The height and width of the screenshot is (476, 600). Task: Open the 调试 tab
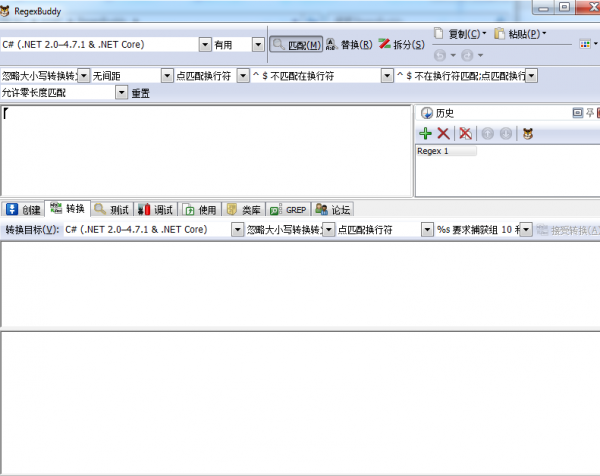pyautogui.click(x=155, y=210)
